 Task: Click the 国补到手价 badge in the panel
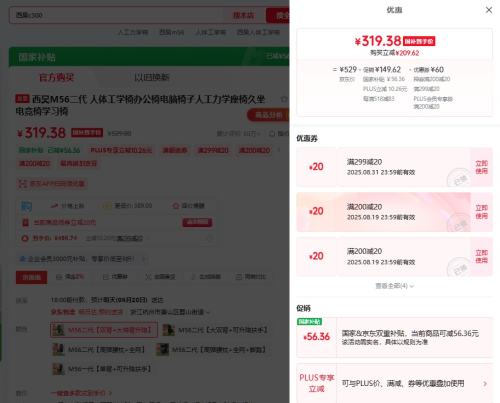(x=419, y=41)
